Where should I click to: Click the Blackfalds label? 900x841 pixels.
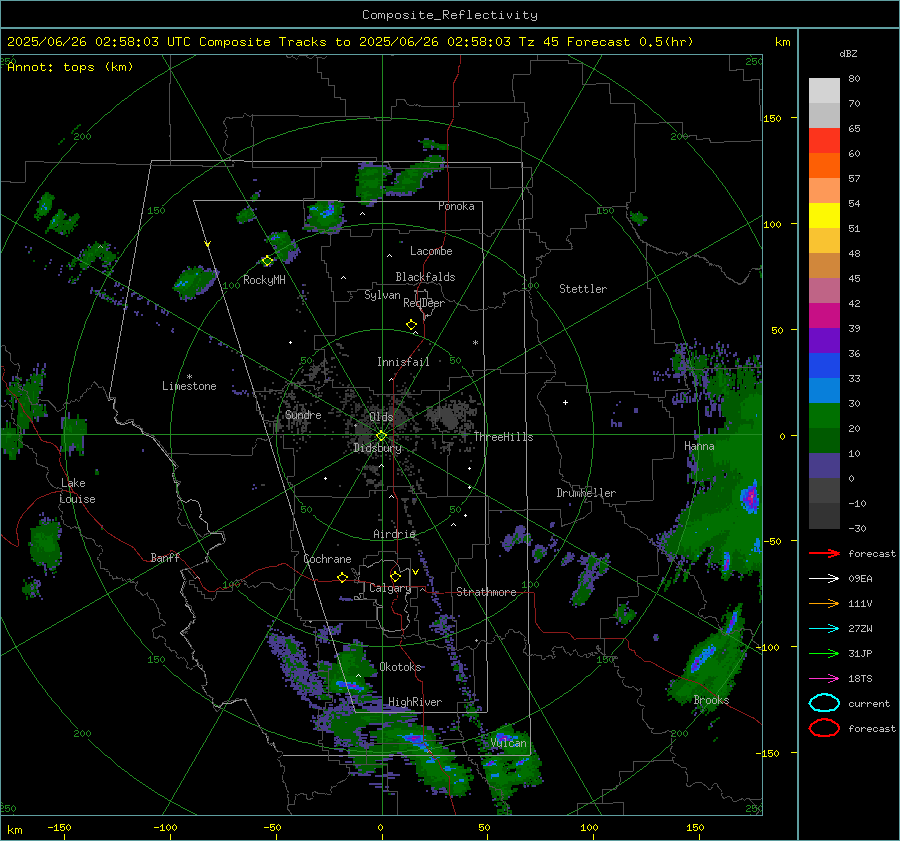click(x=425, y=277)
